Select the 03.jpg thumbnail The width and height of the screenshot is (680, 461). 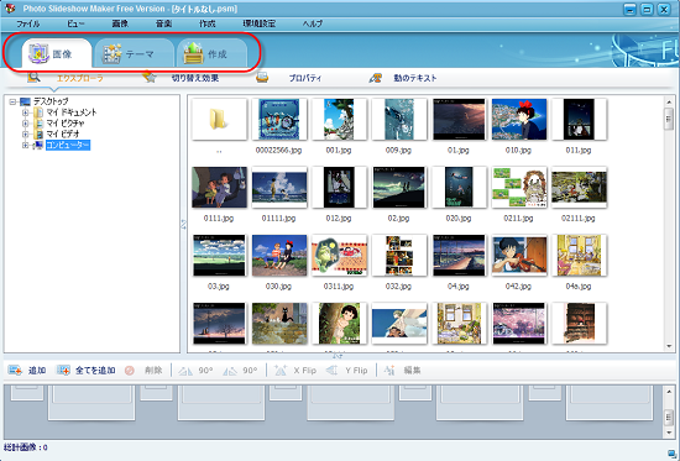pos(219,255)
